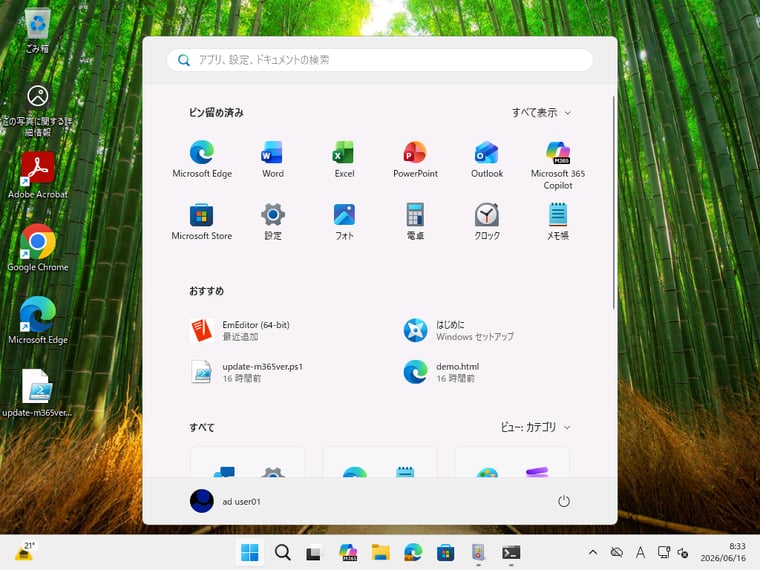This screenshot has height=570, width=760.
Task: Click the Windows Start button on taskbar
Action: (x=250, y=553)
